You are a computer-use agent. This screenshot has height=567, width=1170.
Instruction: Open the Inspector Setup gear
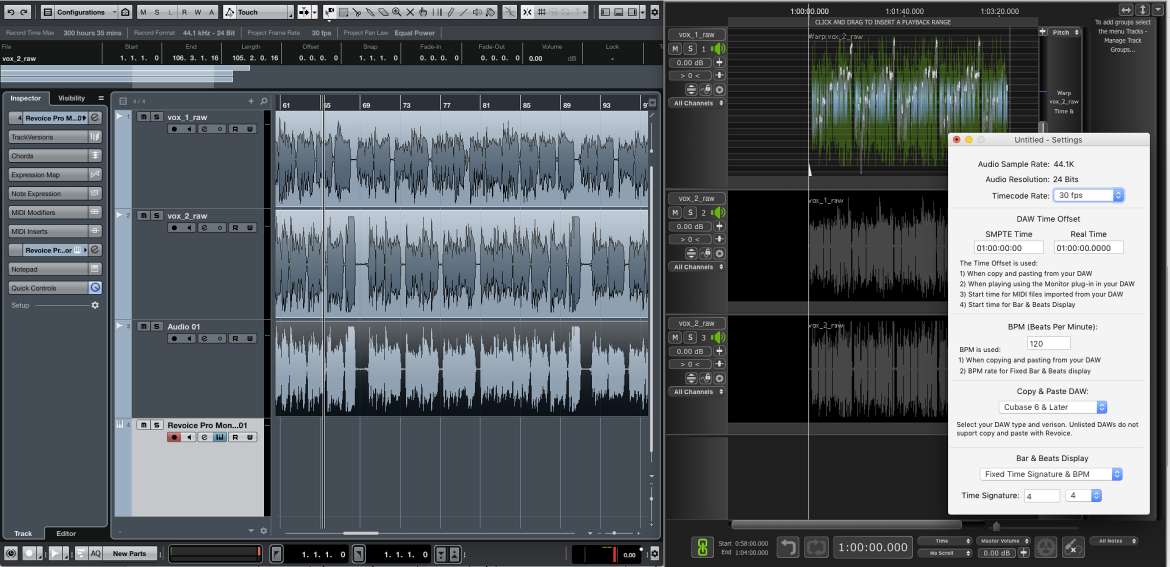[x=95, y=305]
